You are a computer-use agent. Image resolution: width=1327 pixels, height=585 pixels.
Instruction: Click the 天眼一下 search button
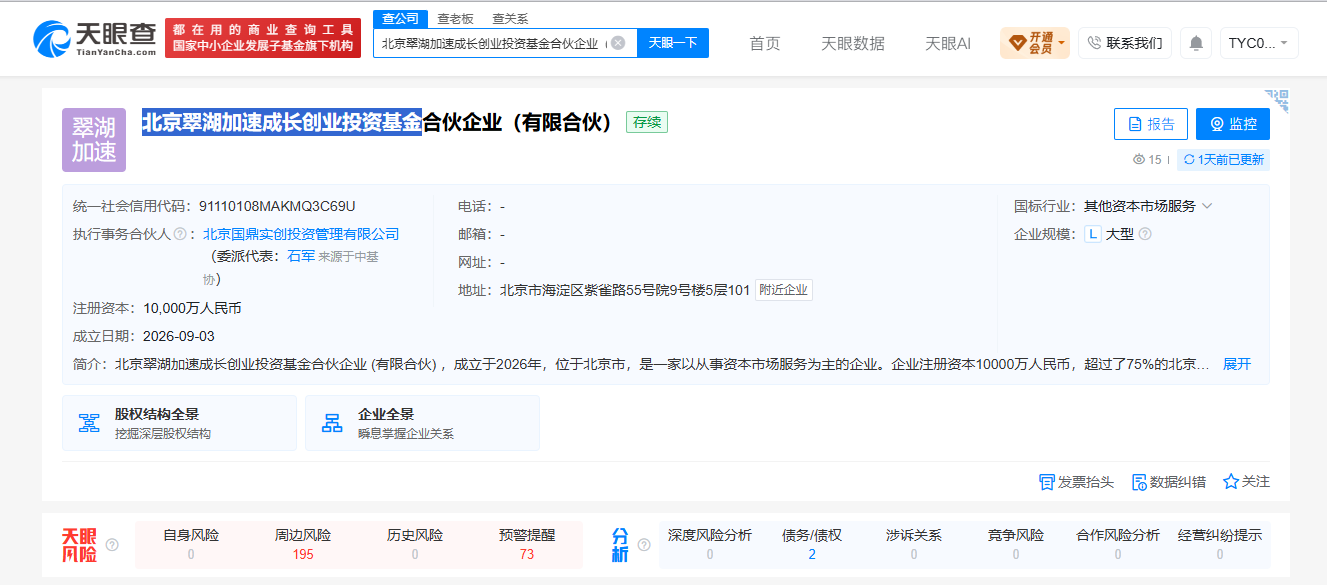pyautogui.click(x=673, y=43)
